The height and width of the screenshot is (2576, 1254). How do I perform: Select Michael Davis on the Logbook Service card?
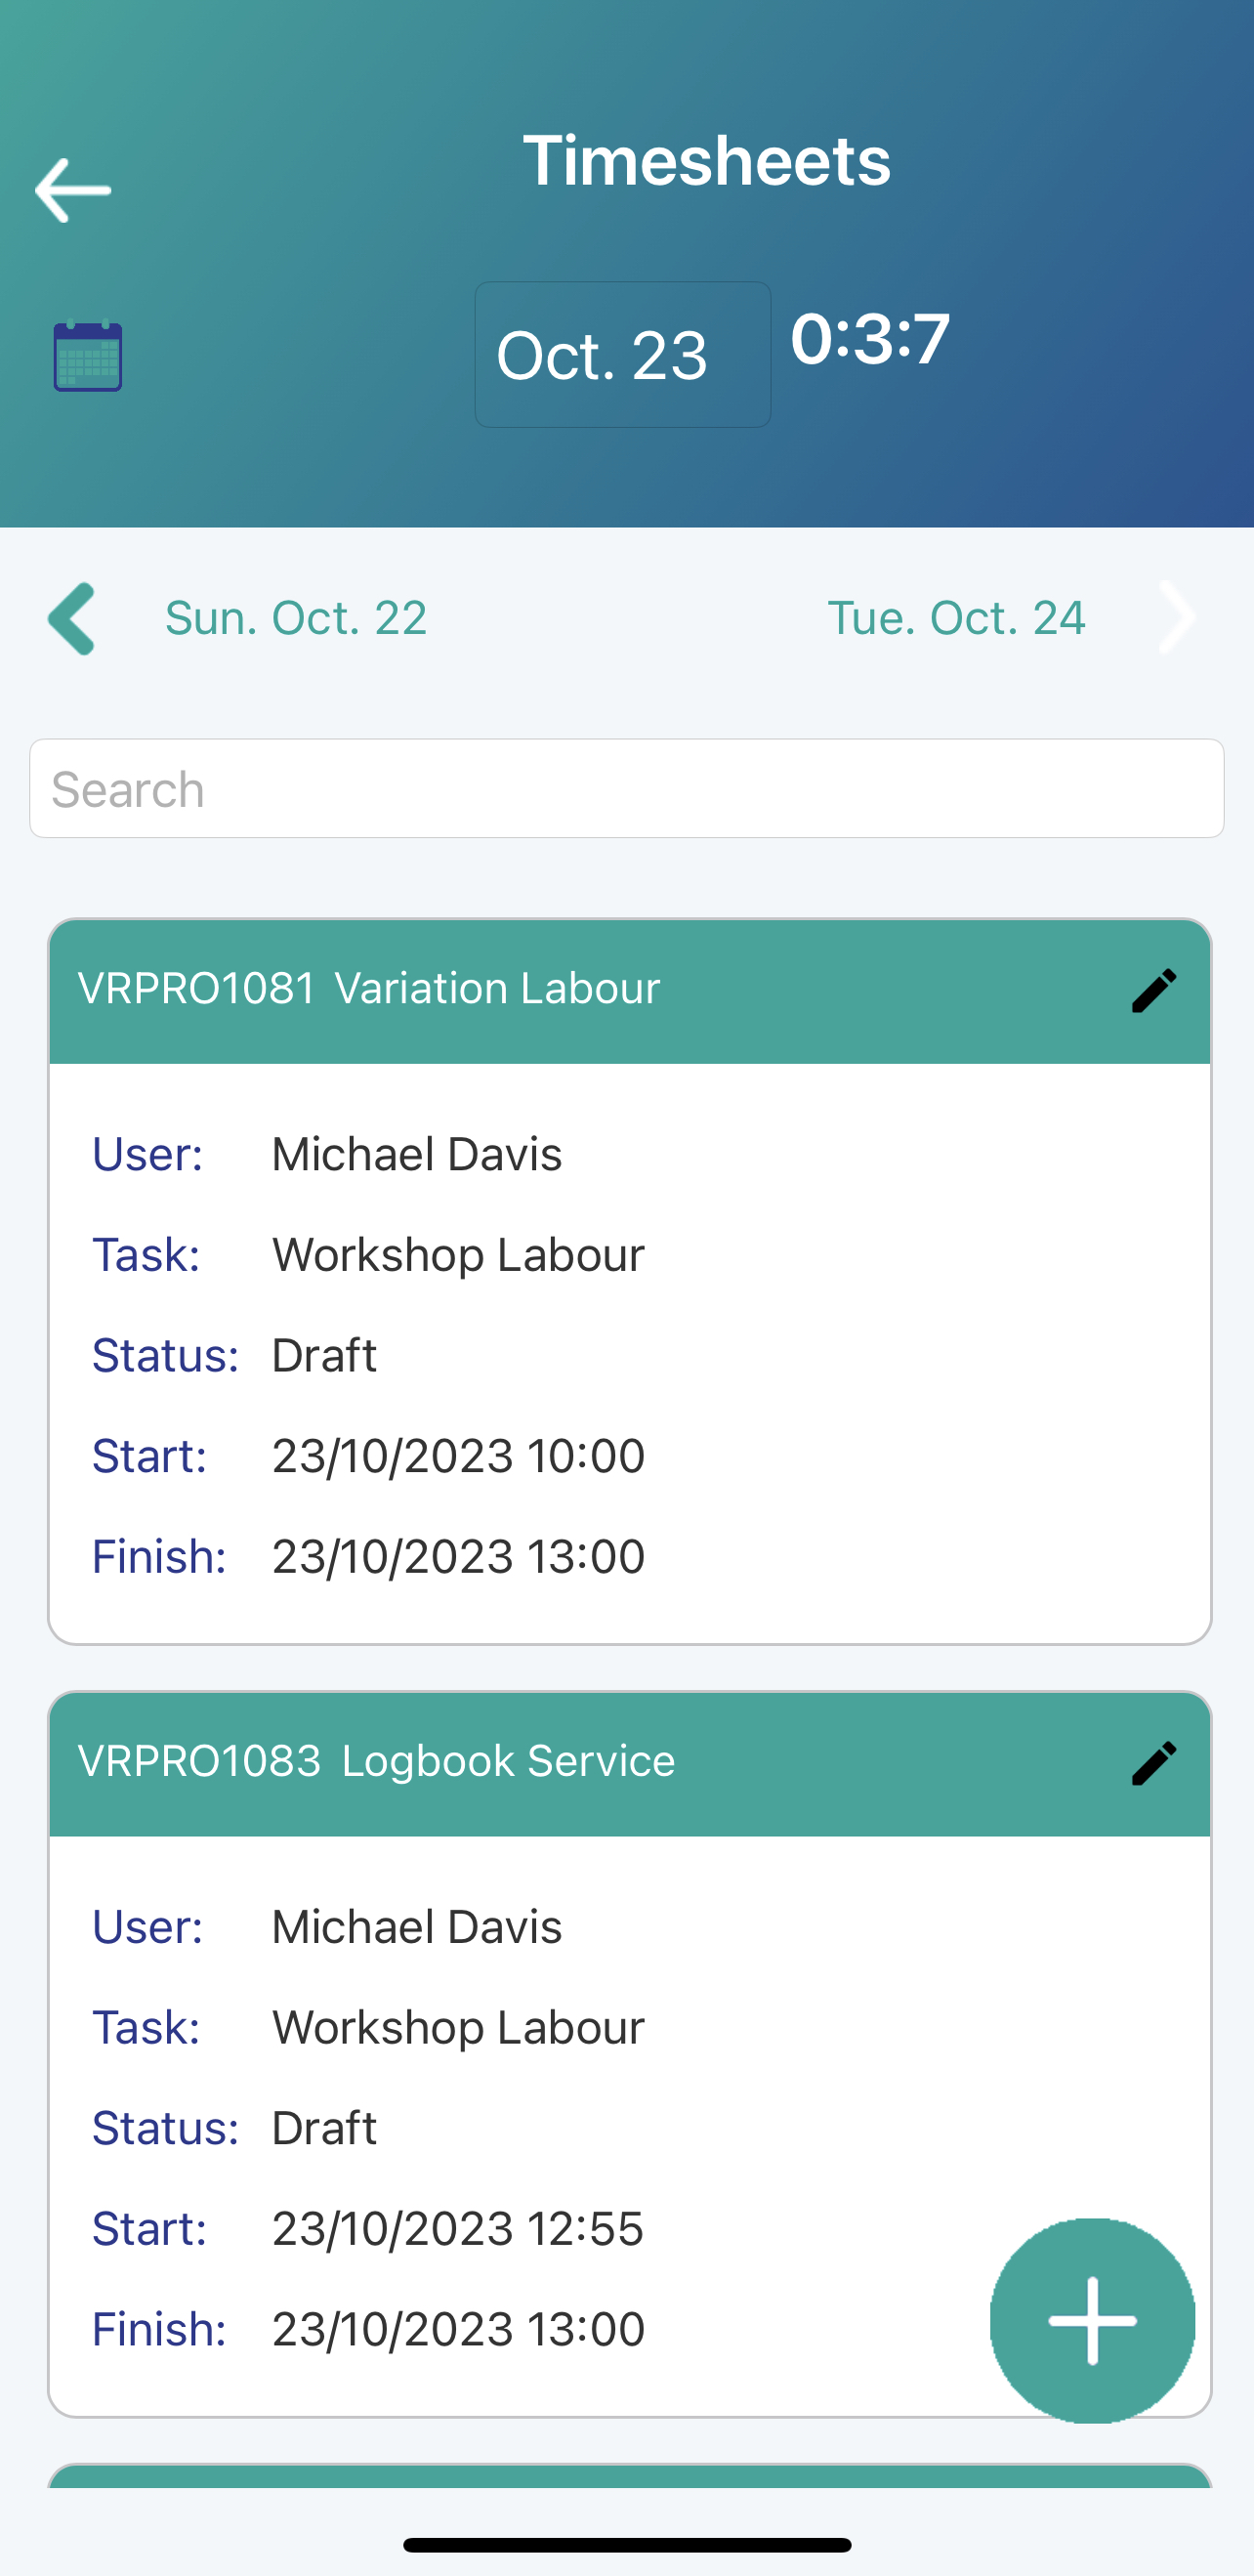click(416, 1927)
